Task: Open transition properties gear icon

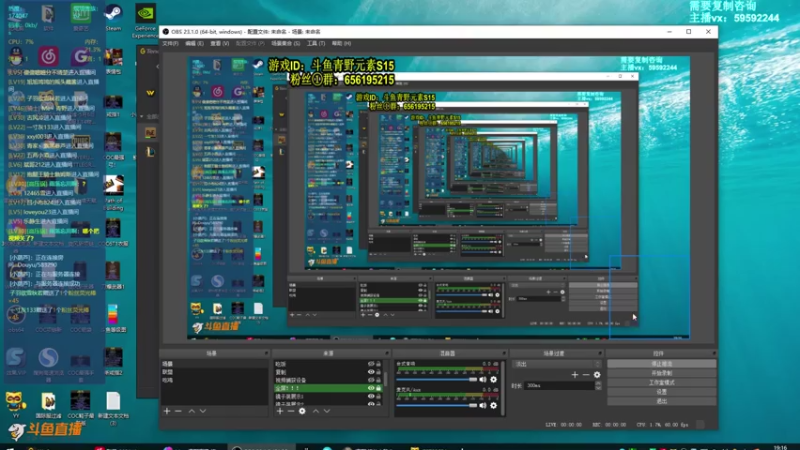Action: [597, 374]
